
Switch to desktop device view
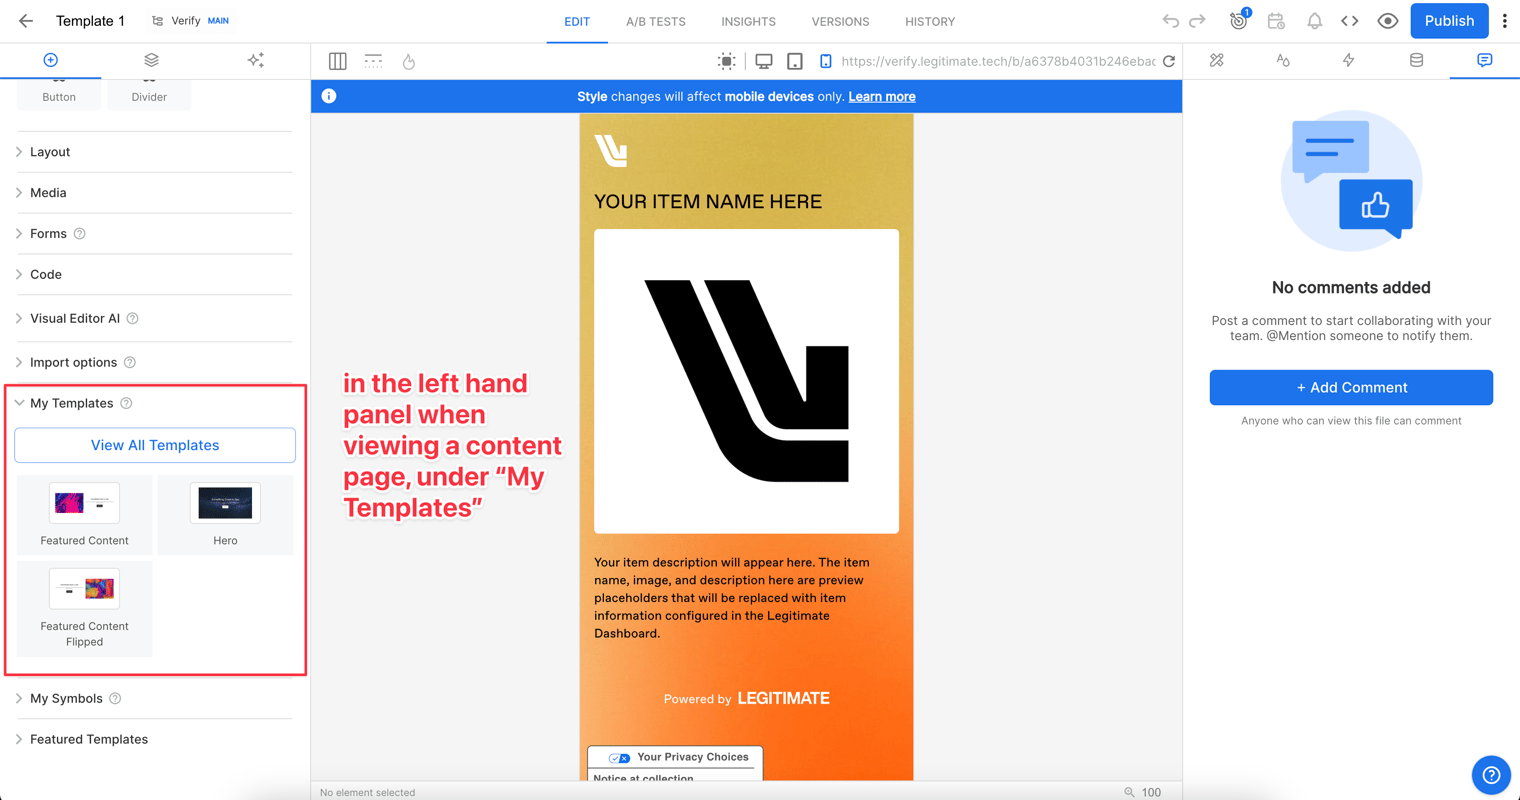[x=764, y=61]
